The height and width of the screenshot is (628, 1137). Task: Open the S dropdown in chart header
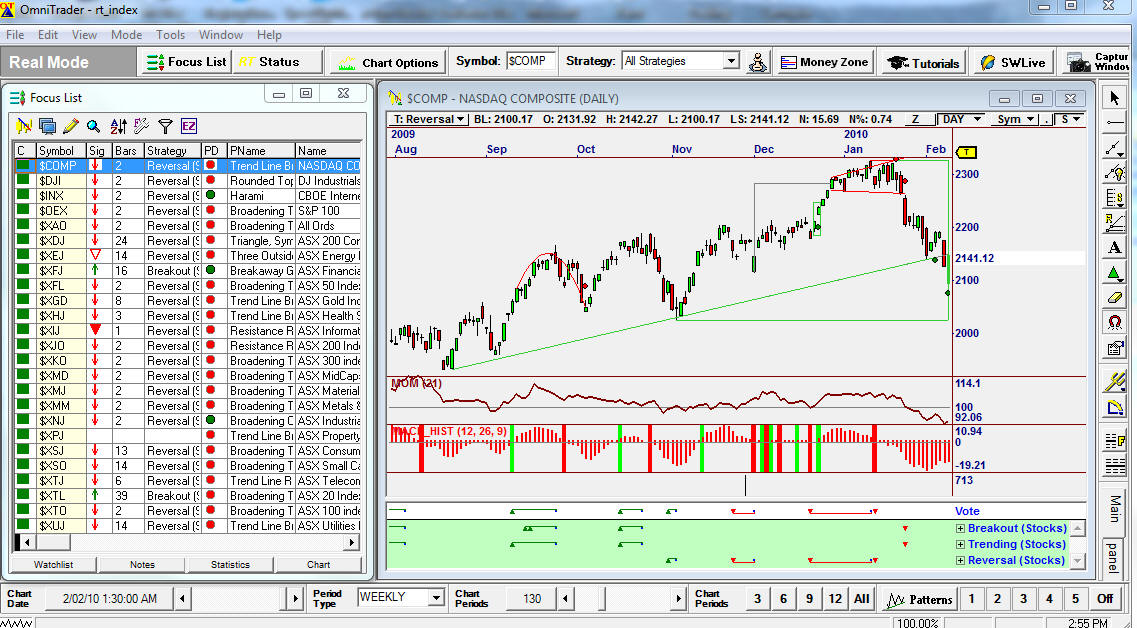tap(1070, 120)
